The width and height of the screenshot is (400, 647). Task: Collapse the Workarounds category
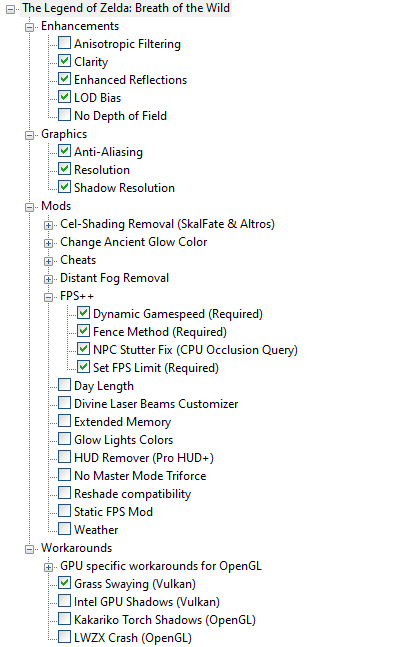[x=29, y=549]
